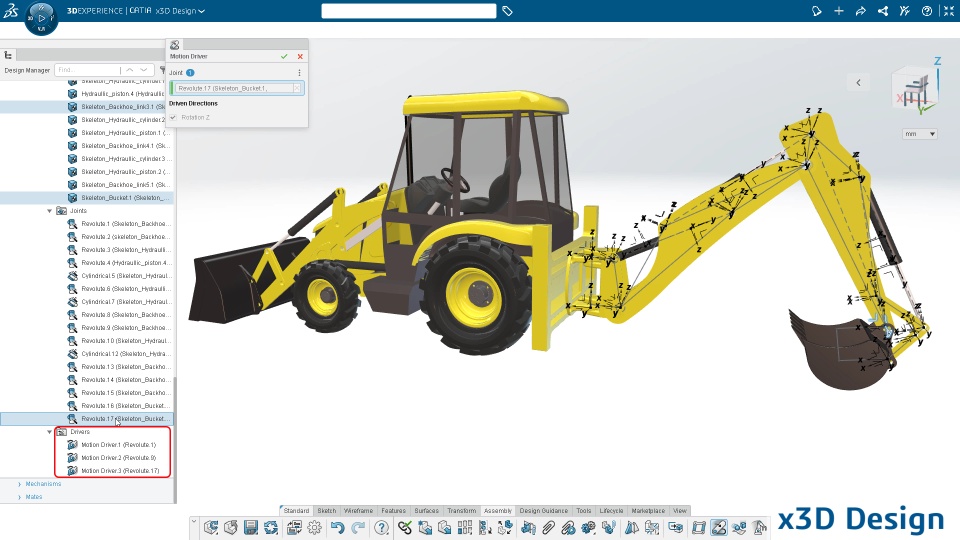Image resolution: width=960 pixels, height=540 pixels.
Task: Switch to the Lifecycle tab
Action: [611, 511]
